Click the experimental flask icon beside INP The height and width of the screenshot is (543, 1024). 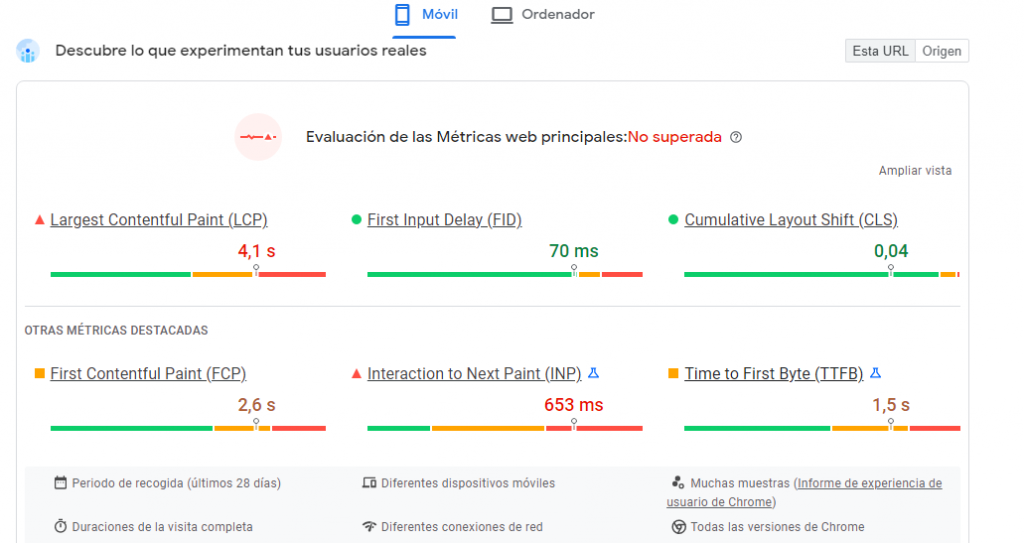tap(593, 373)
